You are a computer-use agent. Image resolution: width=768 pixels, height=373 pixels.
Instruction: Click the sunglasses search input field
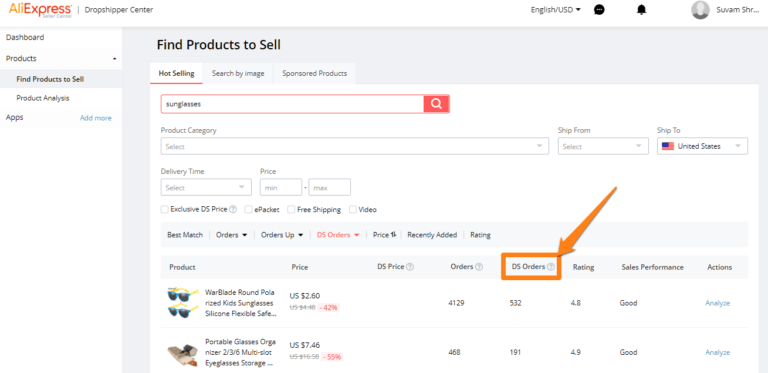(292, 104)
